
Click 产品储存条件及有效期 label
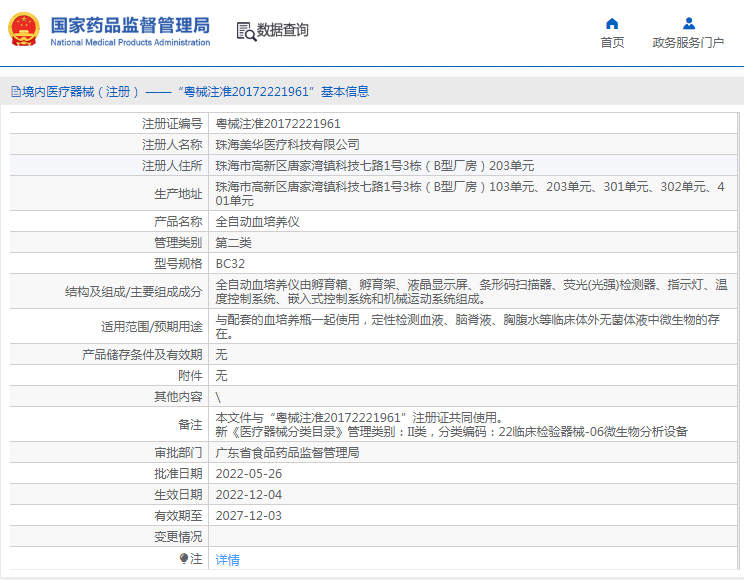pos(142,355)
